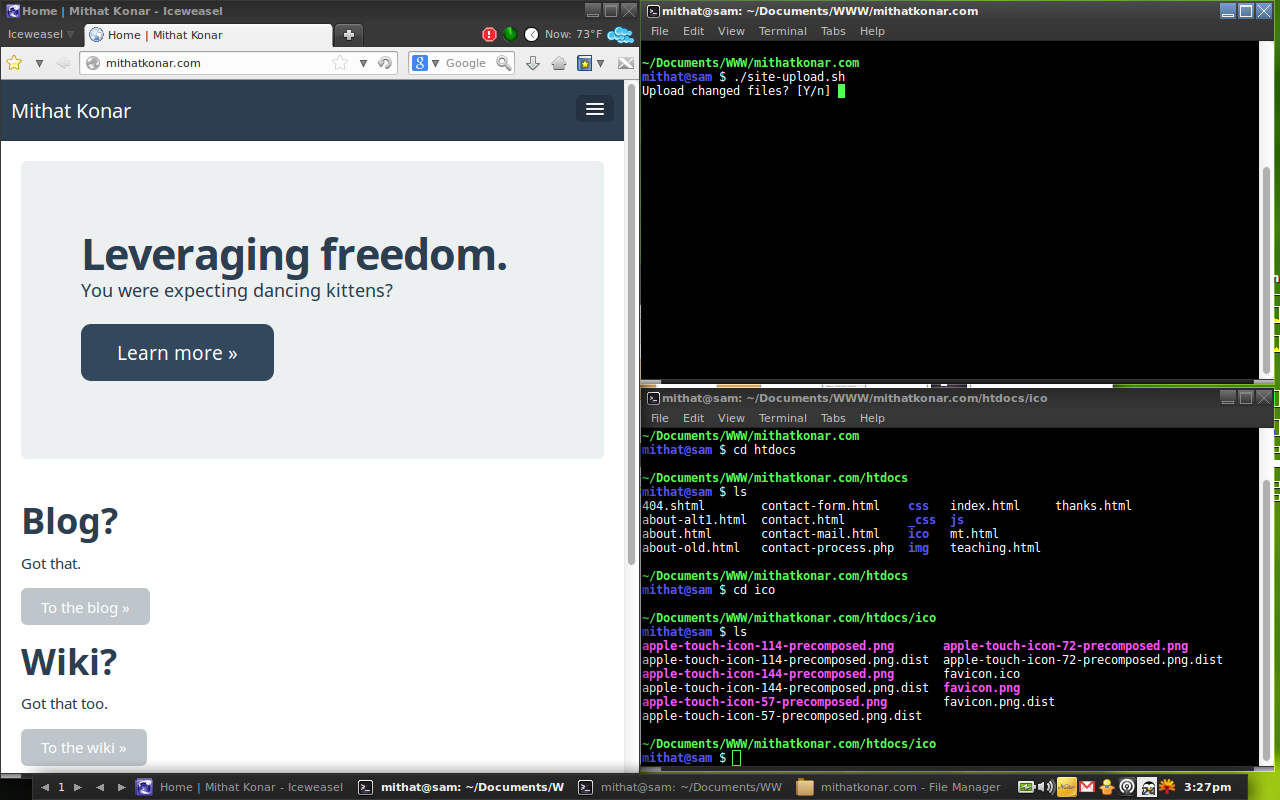The width and height of the screenshot is (1280, 800).
Task: Click the reload icon in the URL bar
Action: coord(384,63)
